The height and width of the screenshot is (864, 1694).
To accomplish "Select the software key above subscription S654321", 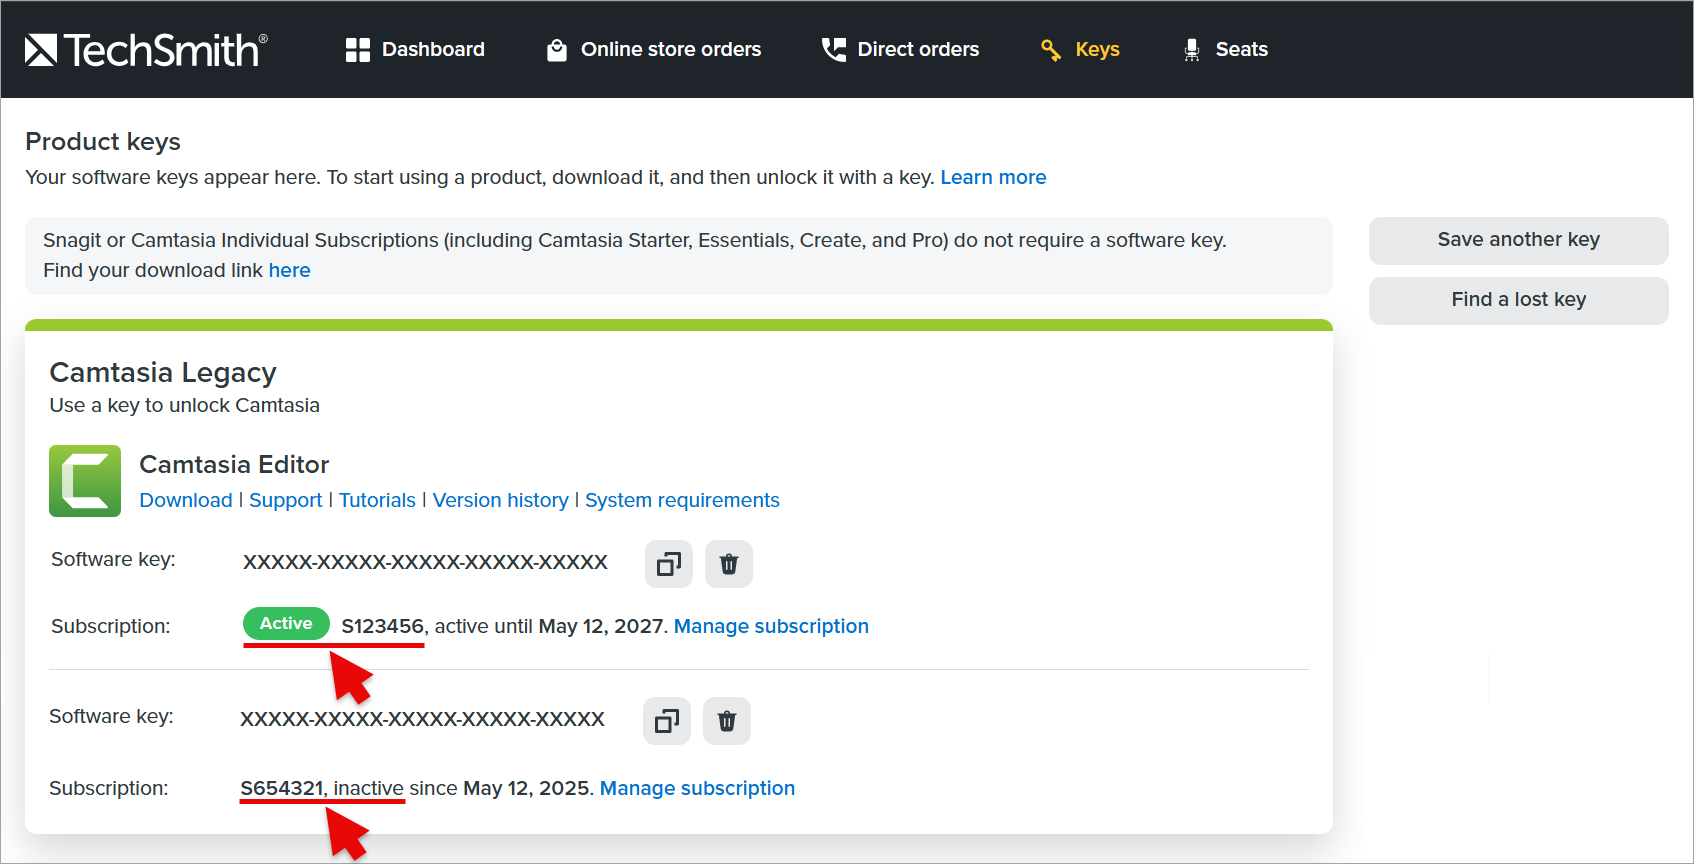I will point(422,720).
